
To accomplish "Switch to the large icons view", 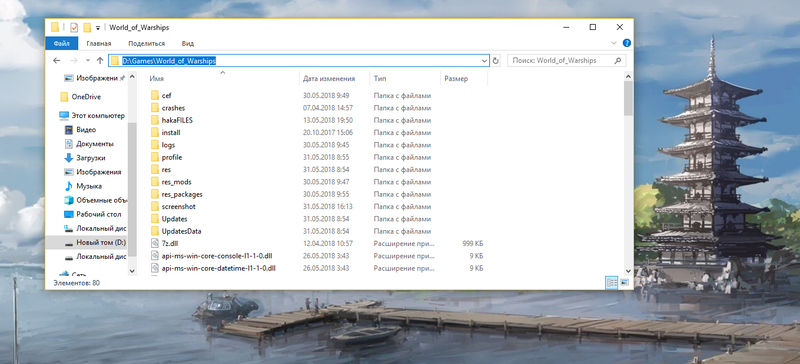I will pyautogui.click(x=624, y=282).
